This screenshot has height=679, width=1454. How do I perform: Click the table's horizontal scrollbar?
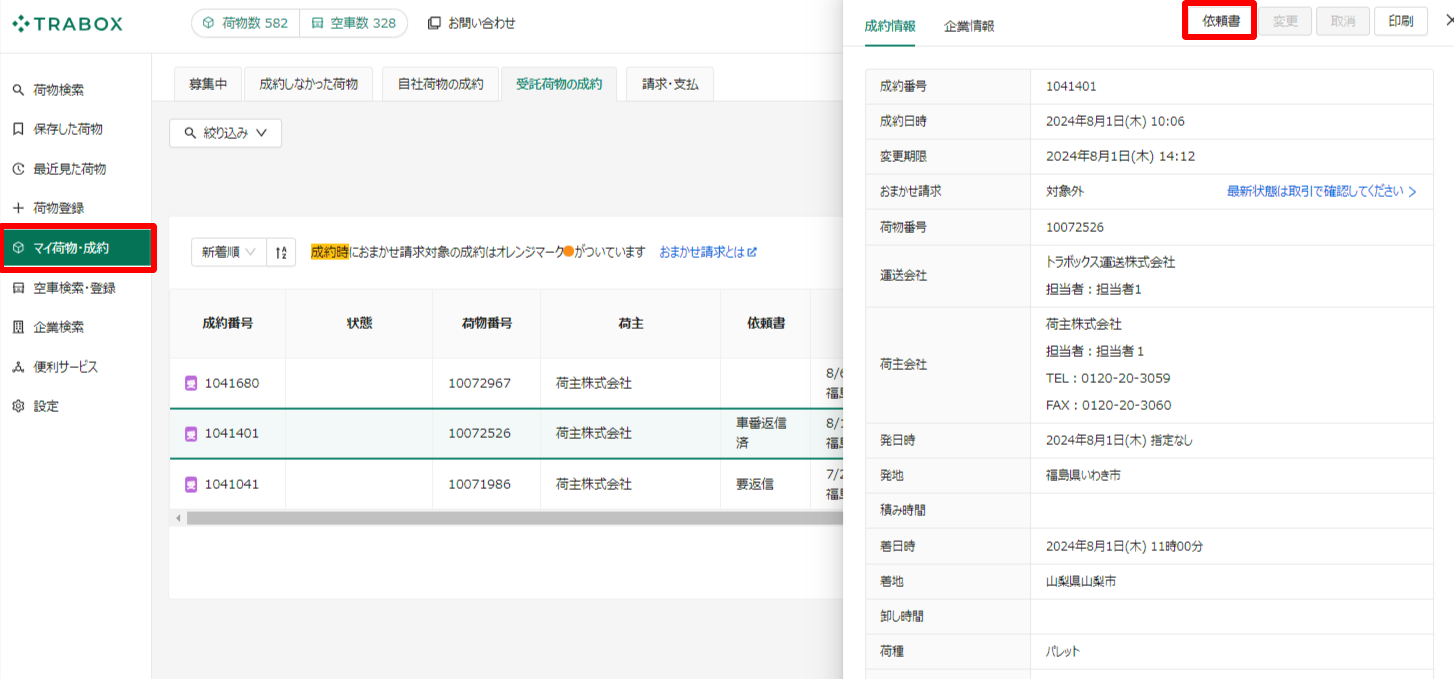(x=513, y=518)
